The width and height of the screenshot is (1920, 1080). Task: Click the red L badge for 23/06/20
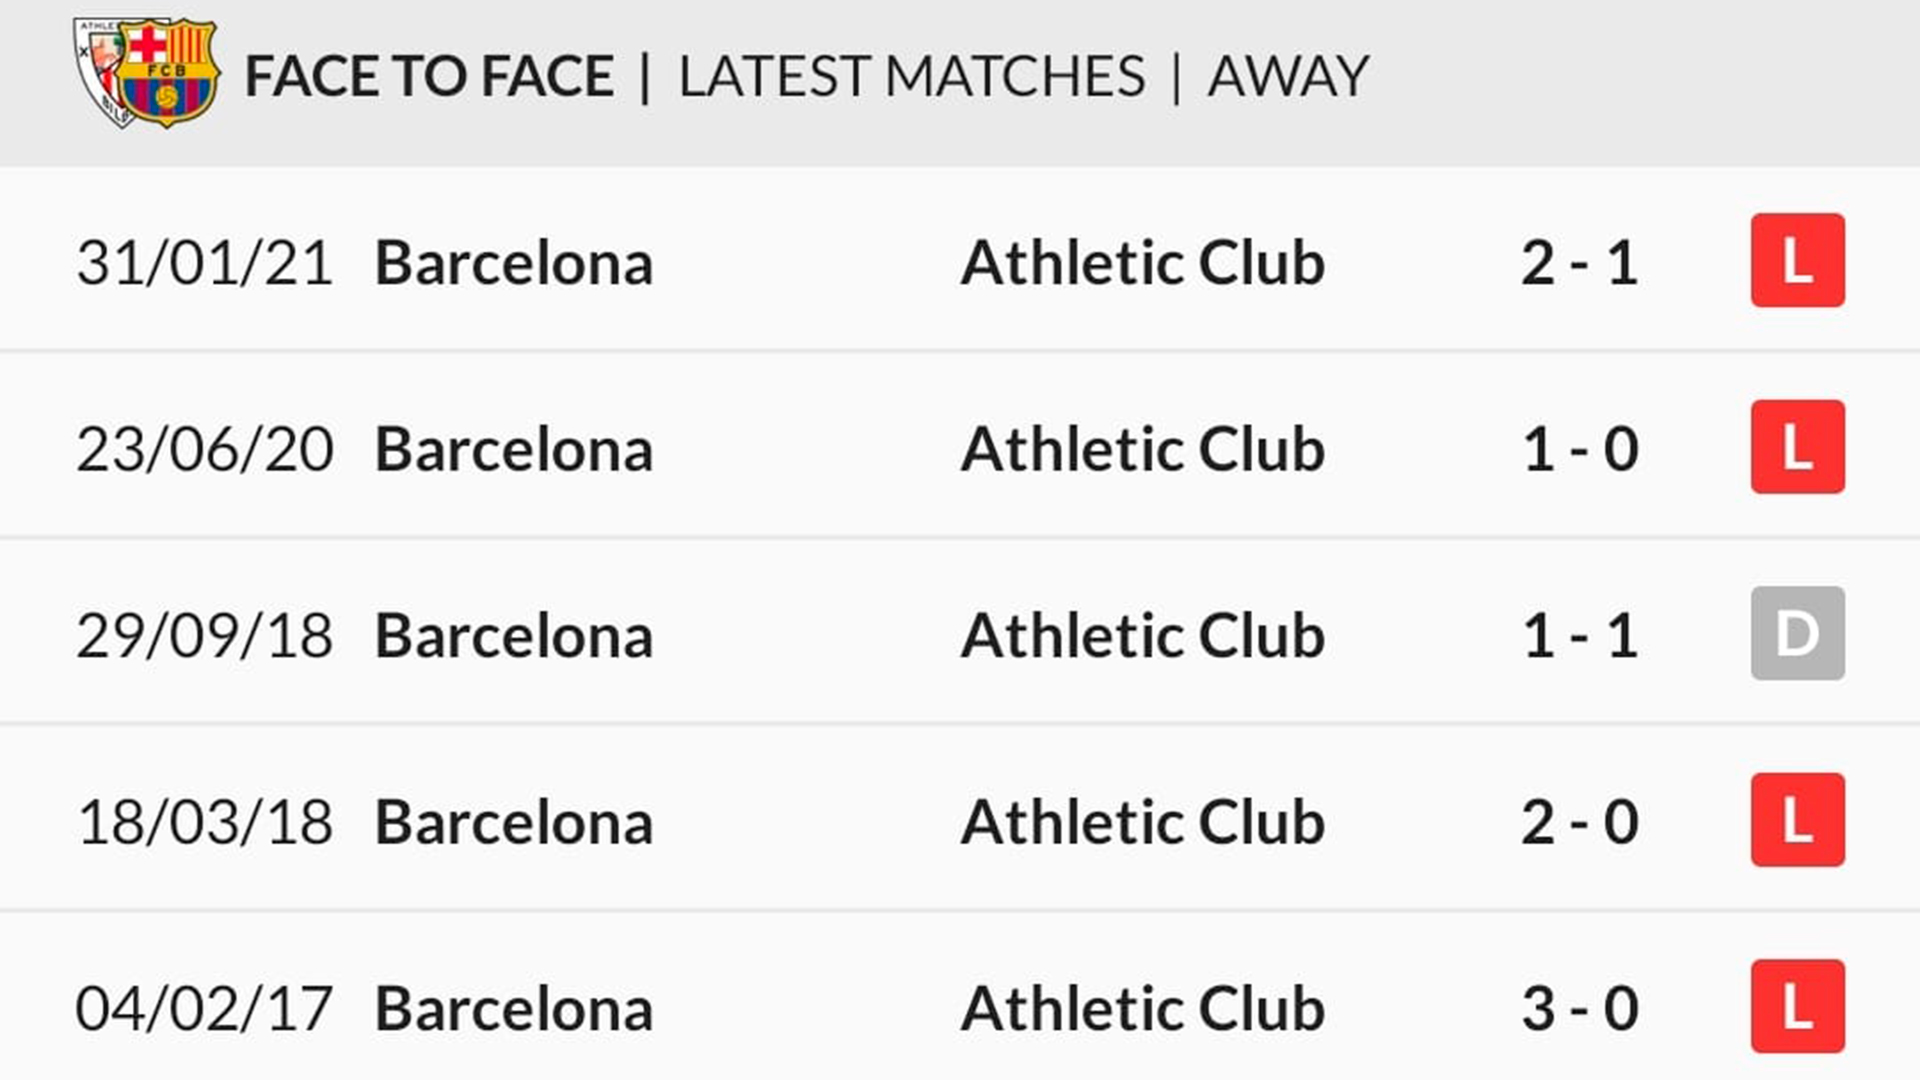tap(1797, 447)
